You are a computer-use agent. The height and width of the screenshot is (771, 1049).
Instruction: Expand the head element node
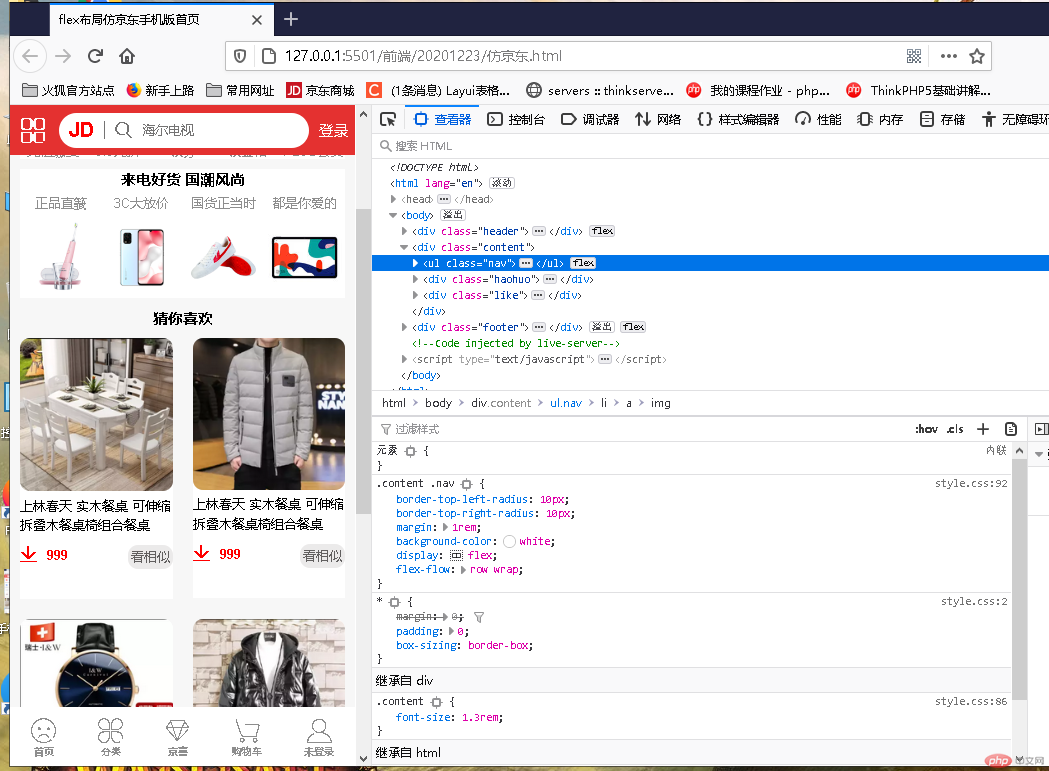click(x=393, y=199)
